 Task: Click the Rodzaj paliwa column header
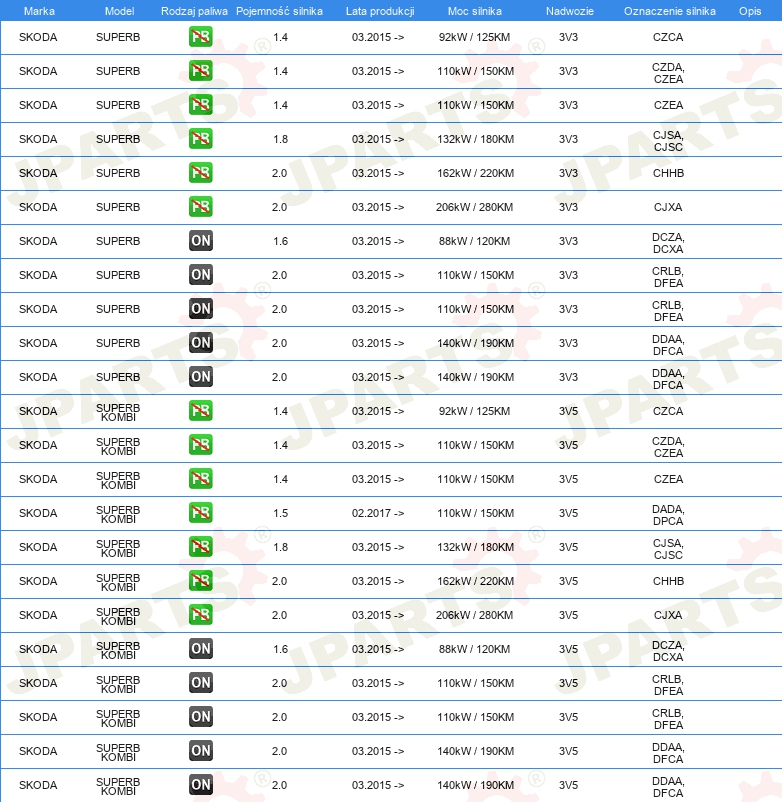194,11
